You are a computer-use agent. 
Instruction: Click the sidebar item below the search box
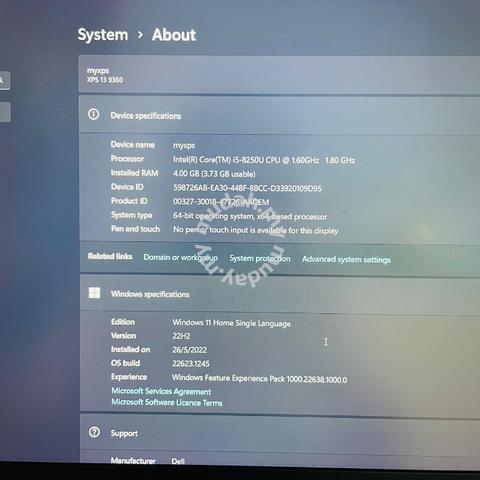pos(5,112)
